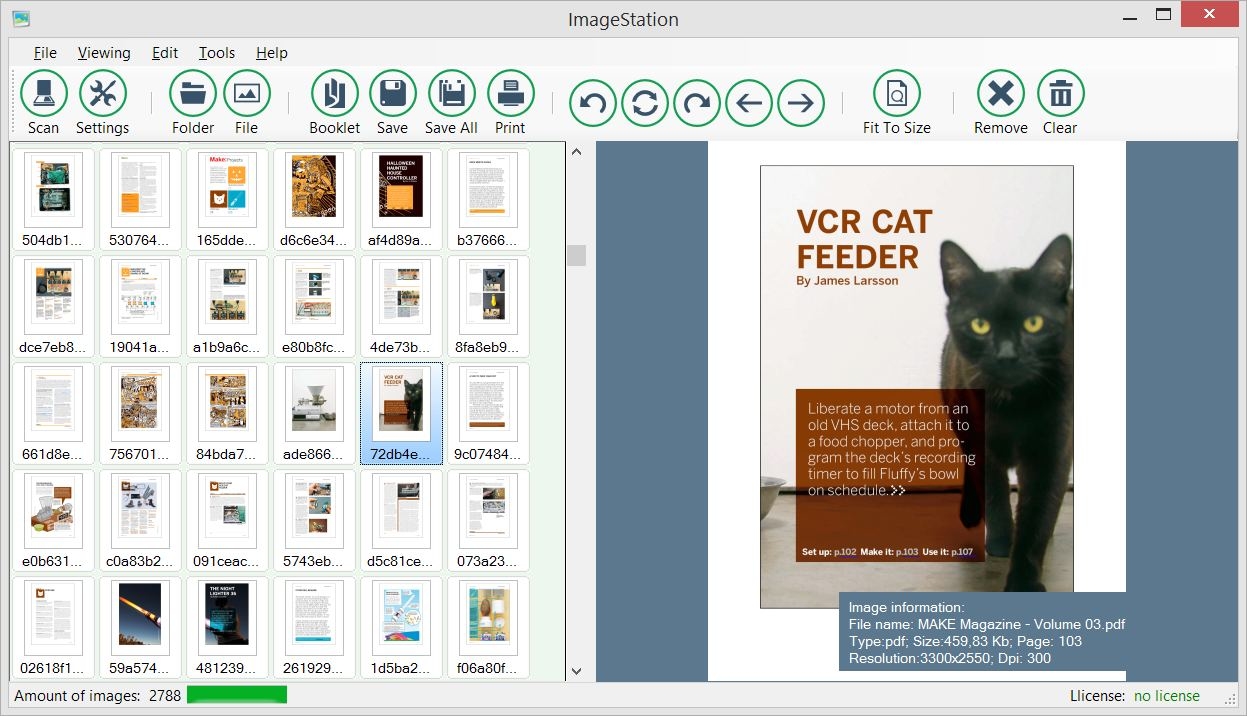Select thumbnail e0b631...
Screen dimensions: 1247x716
53,521
